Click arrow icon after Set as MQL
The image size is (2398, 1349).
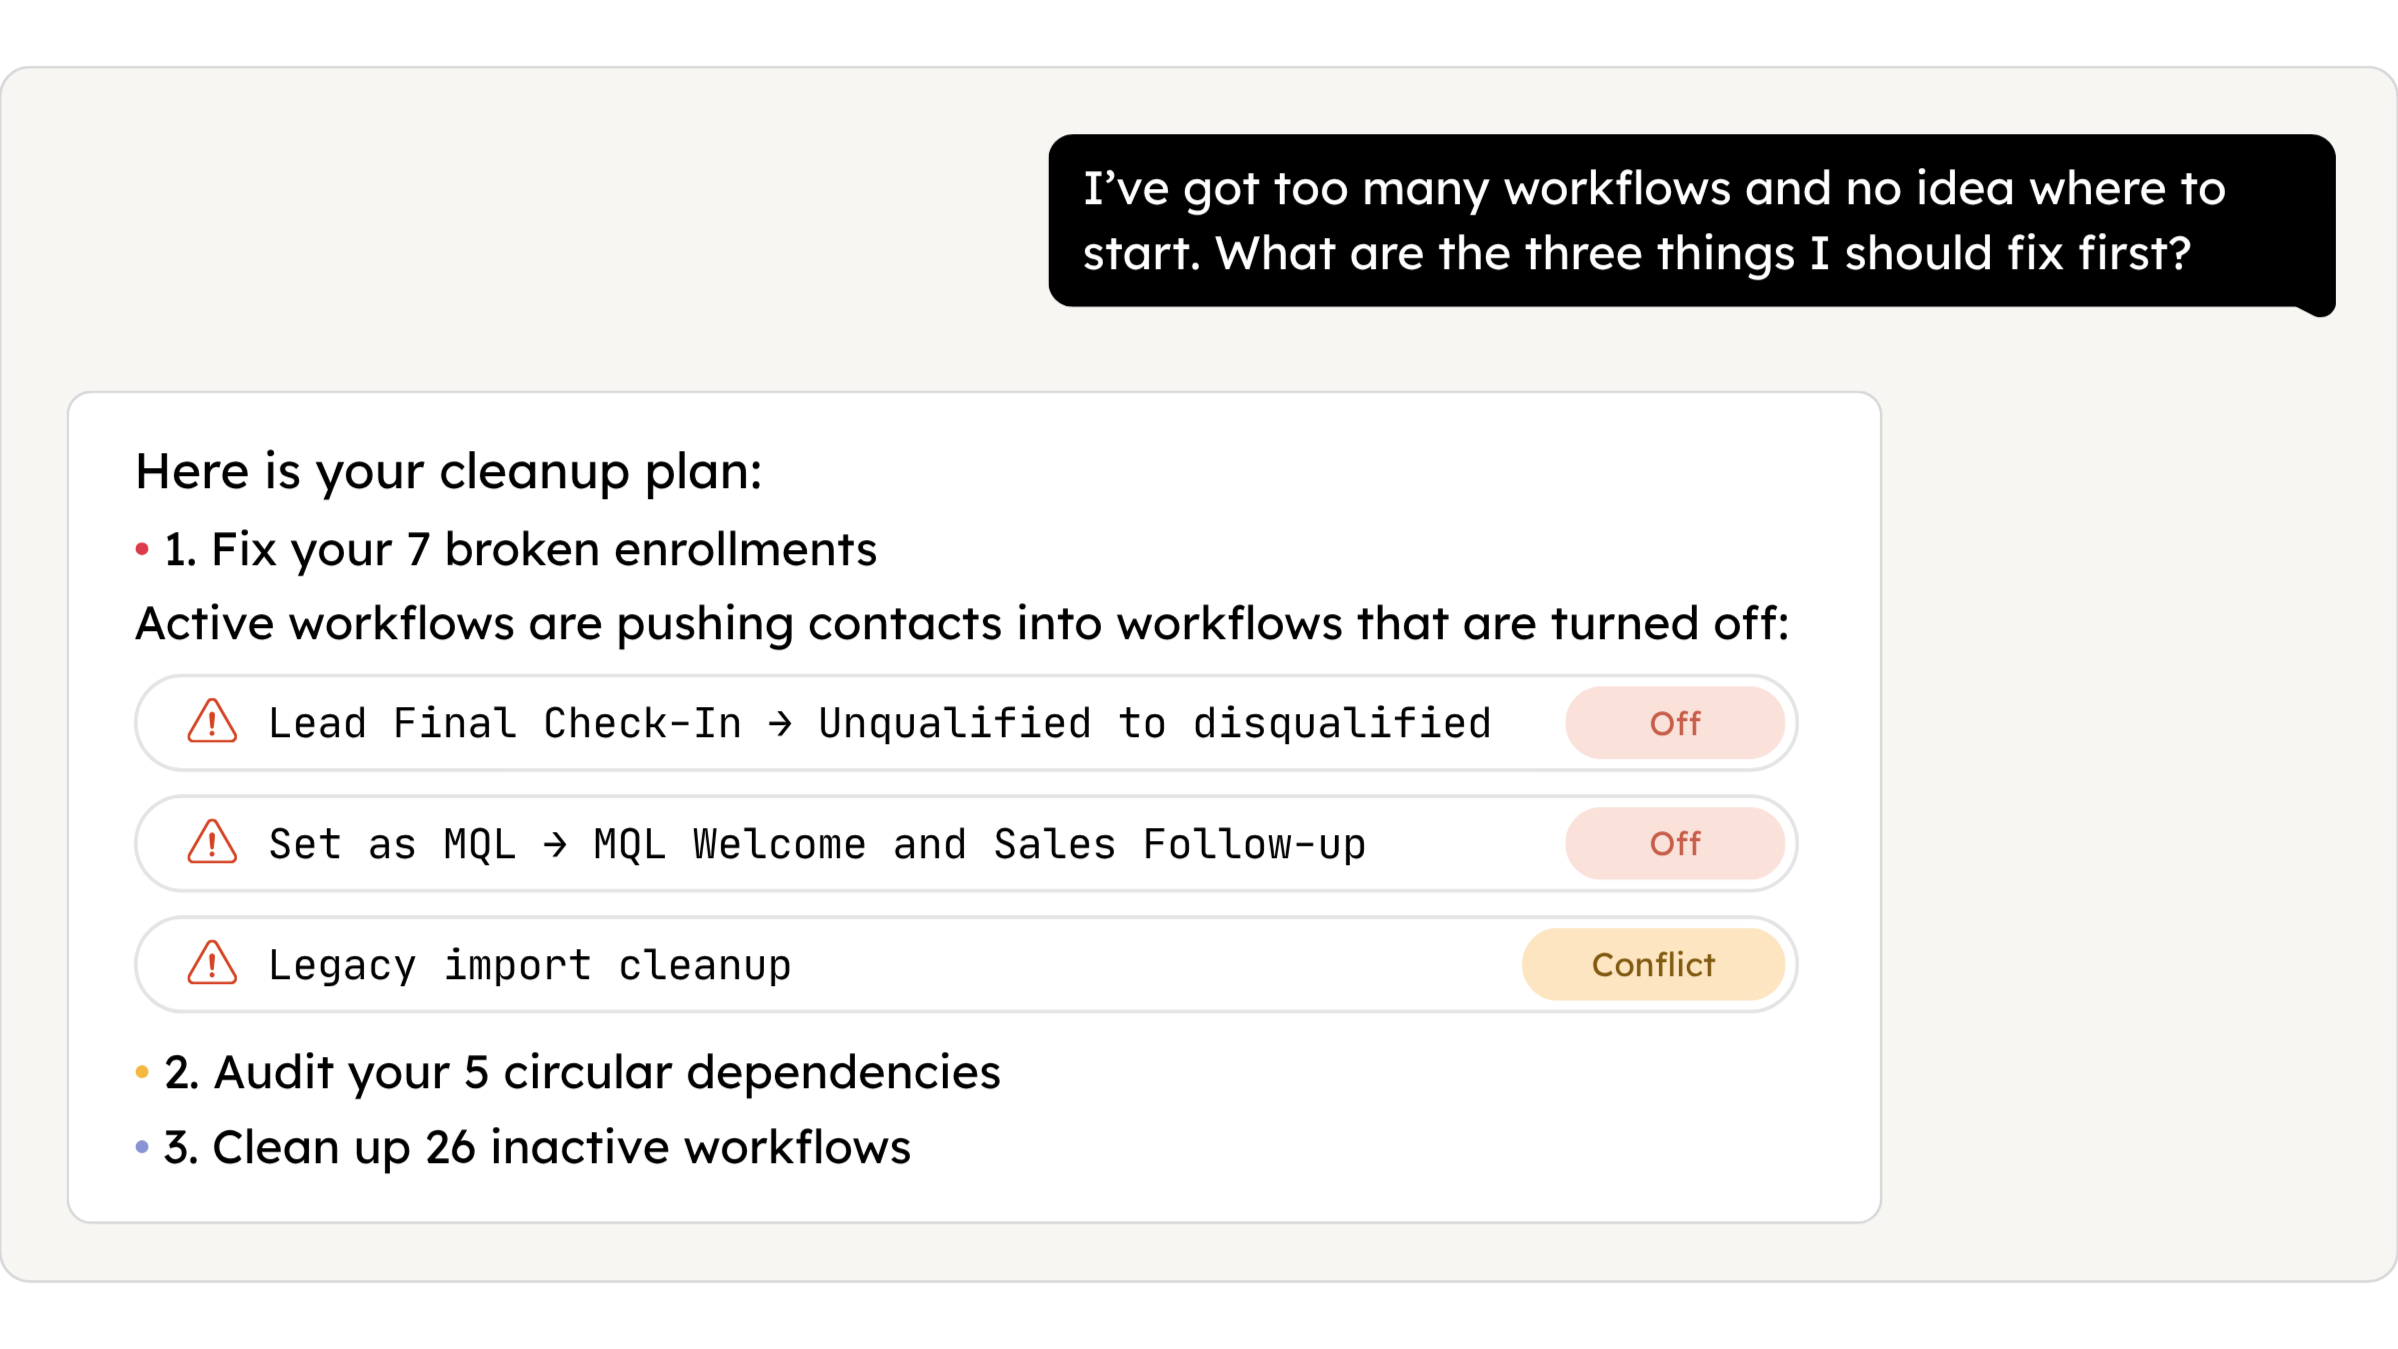click(555, 845)
